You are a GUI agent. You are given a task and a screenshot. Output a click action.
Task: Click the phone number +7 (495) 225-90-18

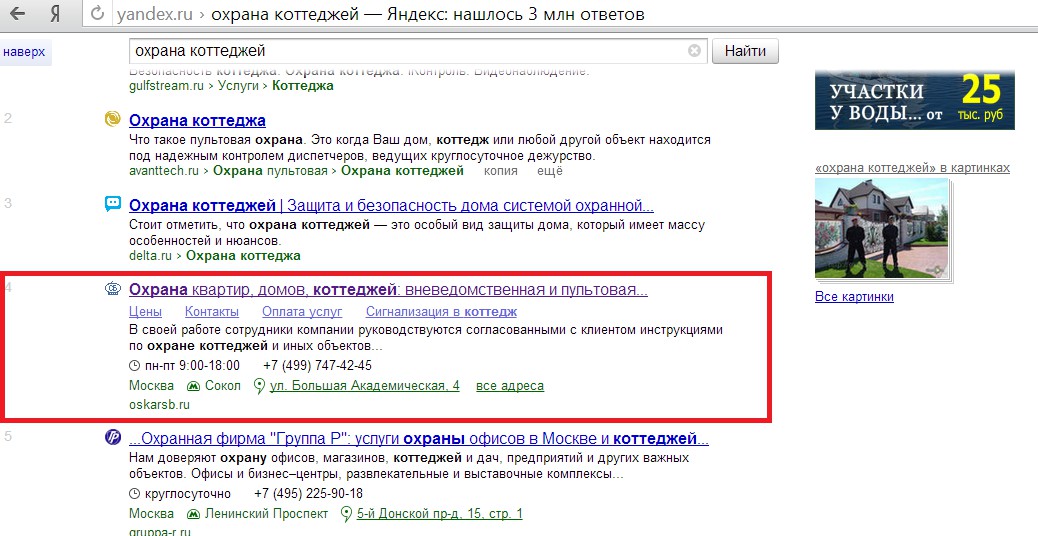(x=308, y=494)
